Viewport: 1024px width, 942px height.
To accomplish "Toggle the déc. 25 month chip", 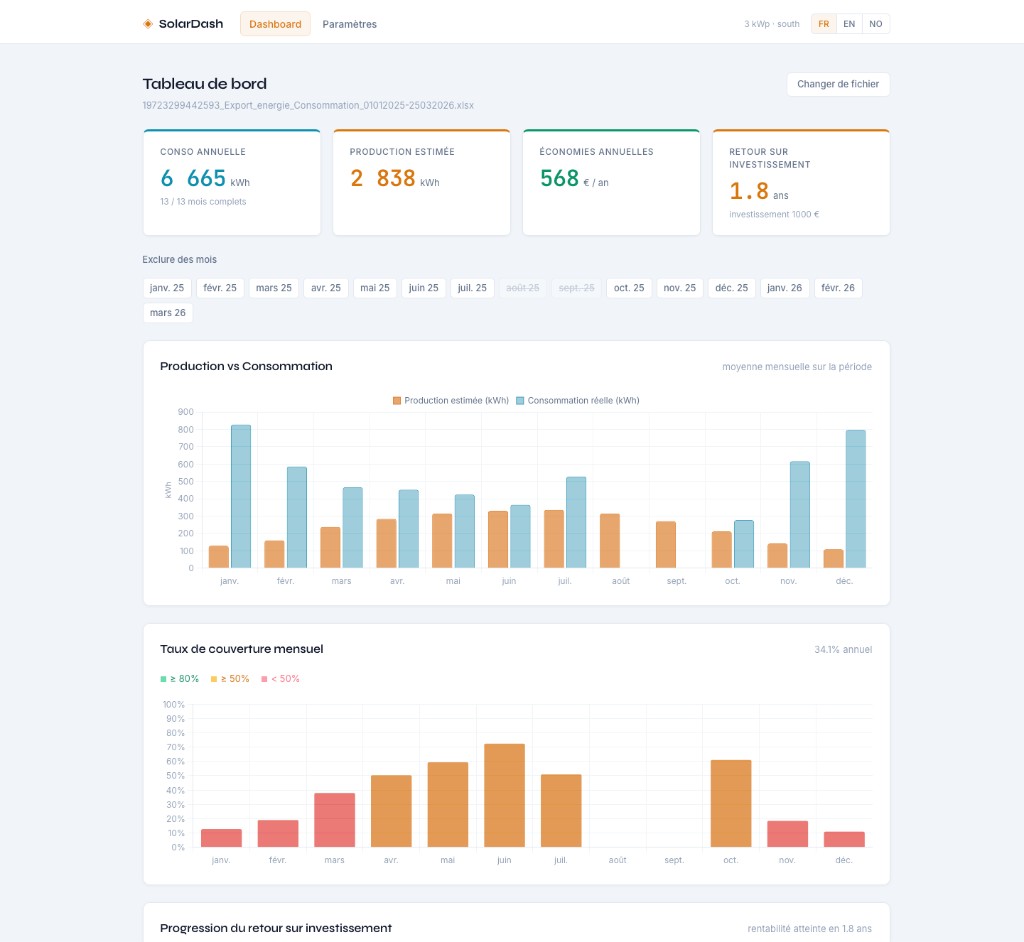I will point(729,288).
